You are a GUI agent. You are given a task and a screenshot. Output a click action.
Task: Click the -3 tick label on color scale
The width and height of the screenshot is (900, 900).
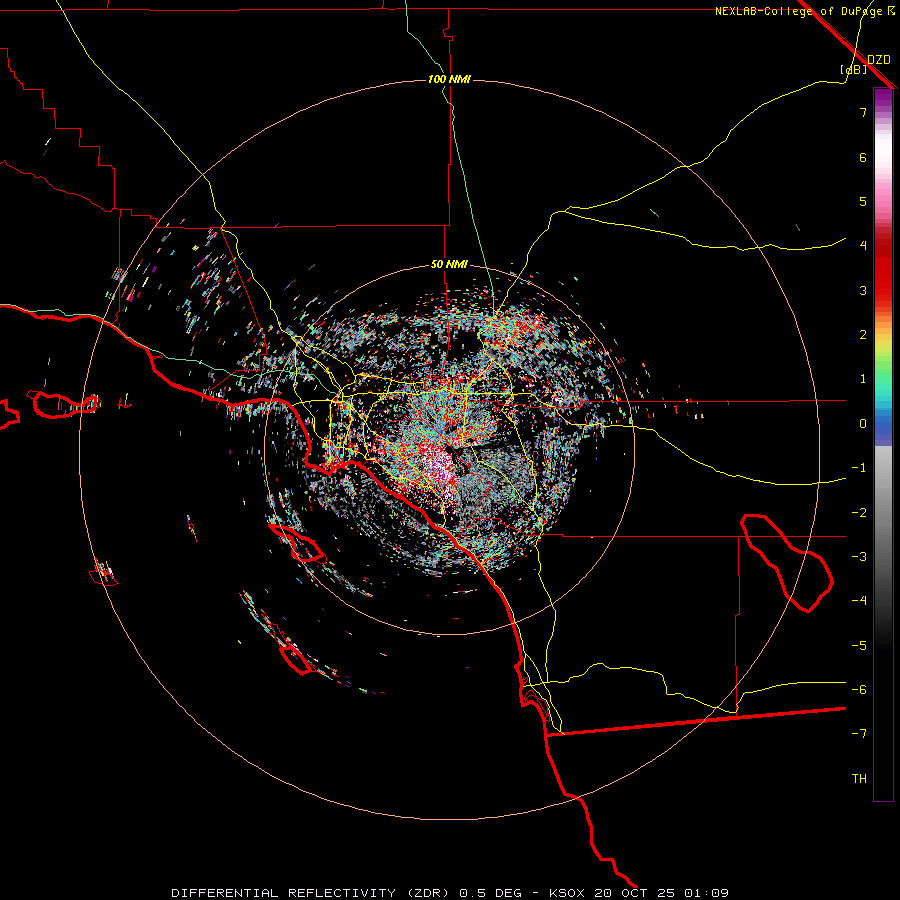pos(859,557)
